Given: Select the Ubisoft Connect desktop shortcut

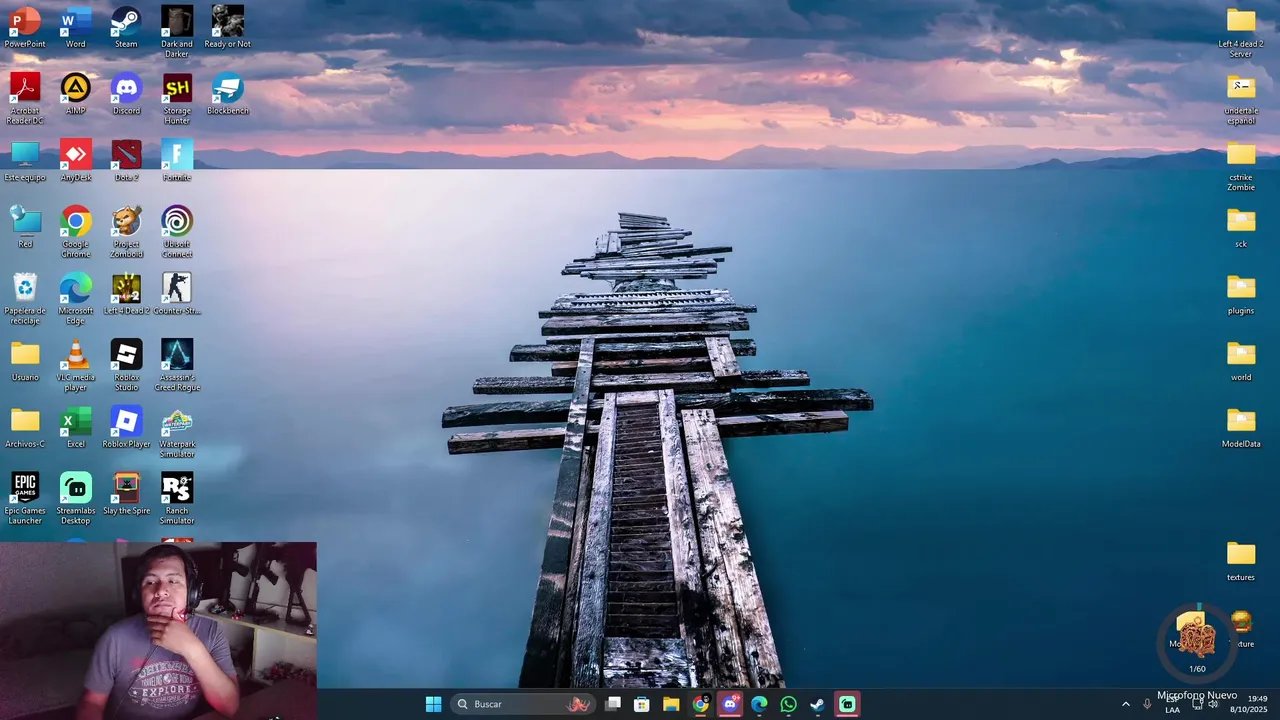Looking at the screenshot, I should [177, 232].
